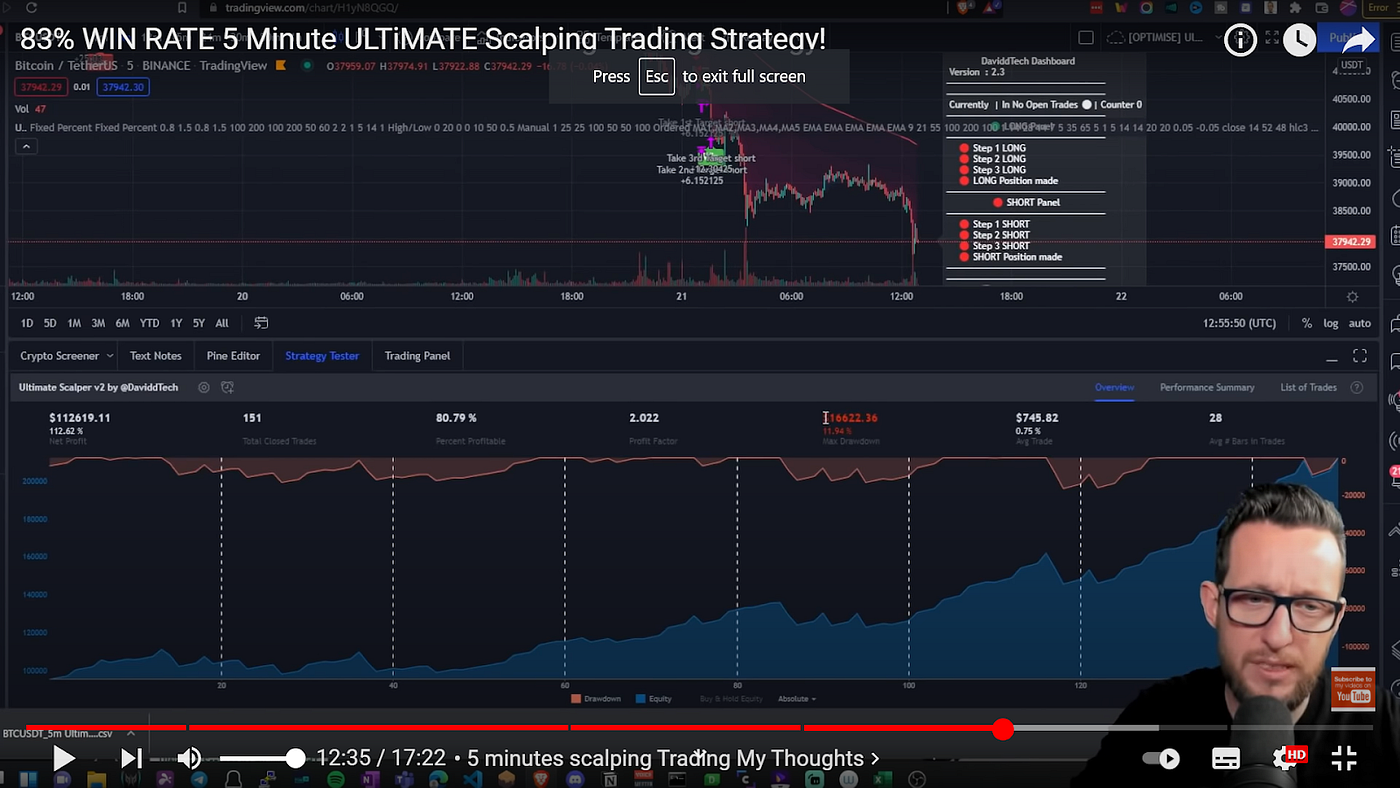Collapse the indicator row using the up chevron
Image resolution: width=1400 pixels, height=788 pixels.
[26, 145]
